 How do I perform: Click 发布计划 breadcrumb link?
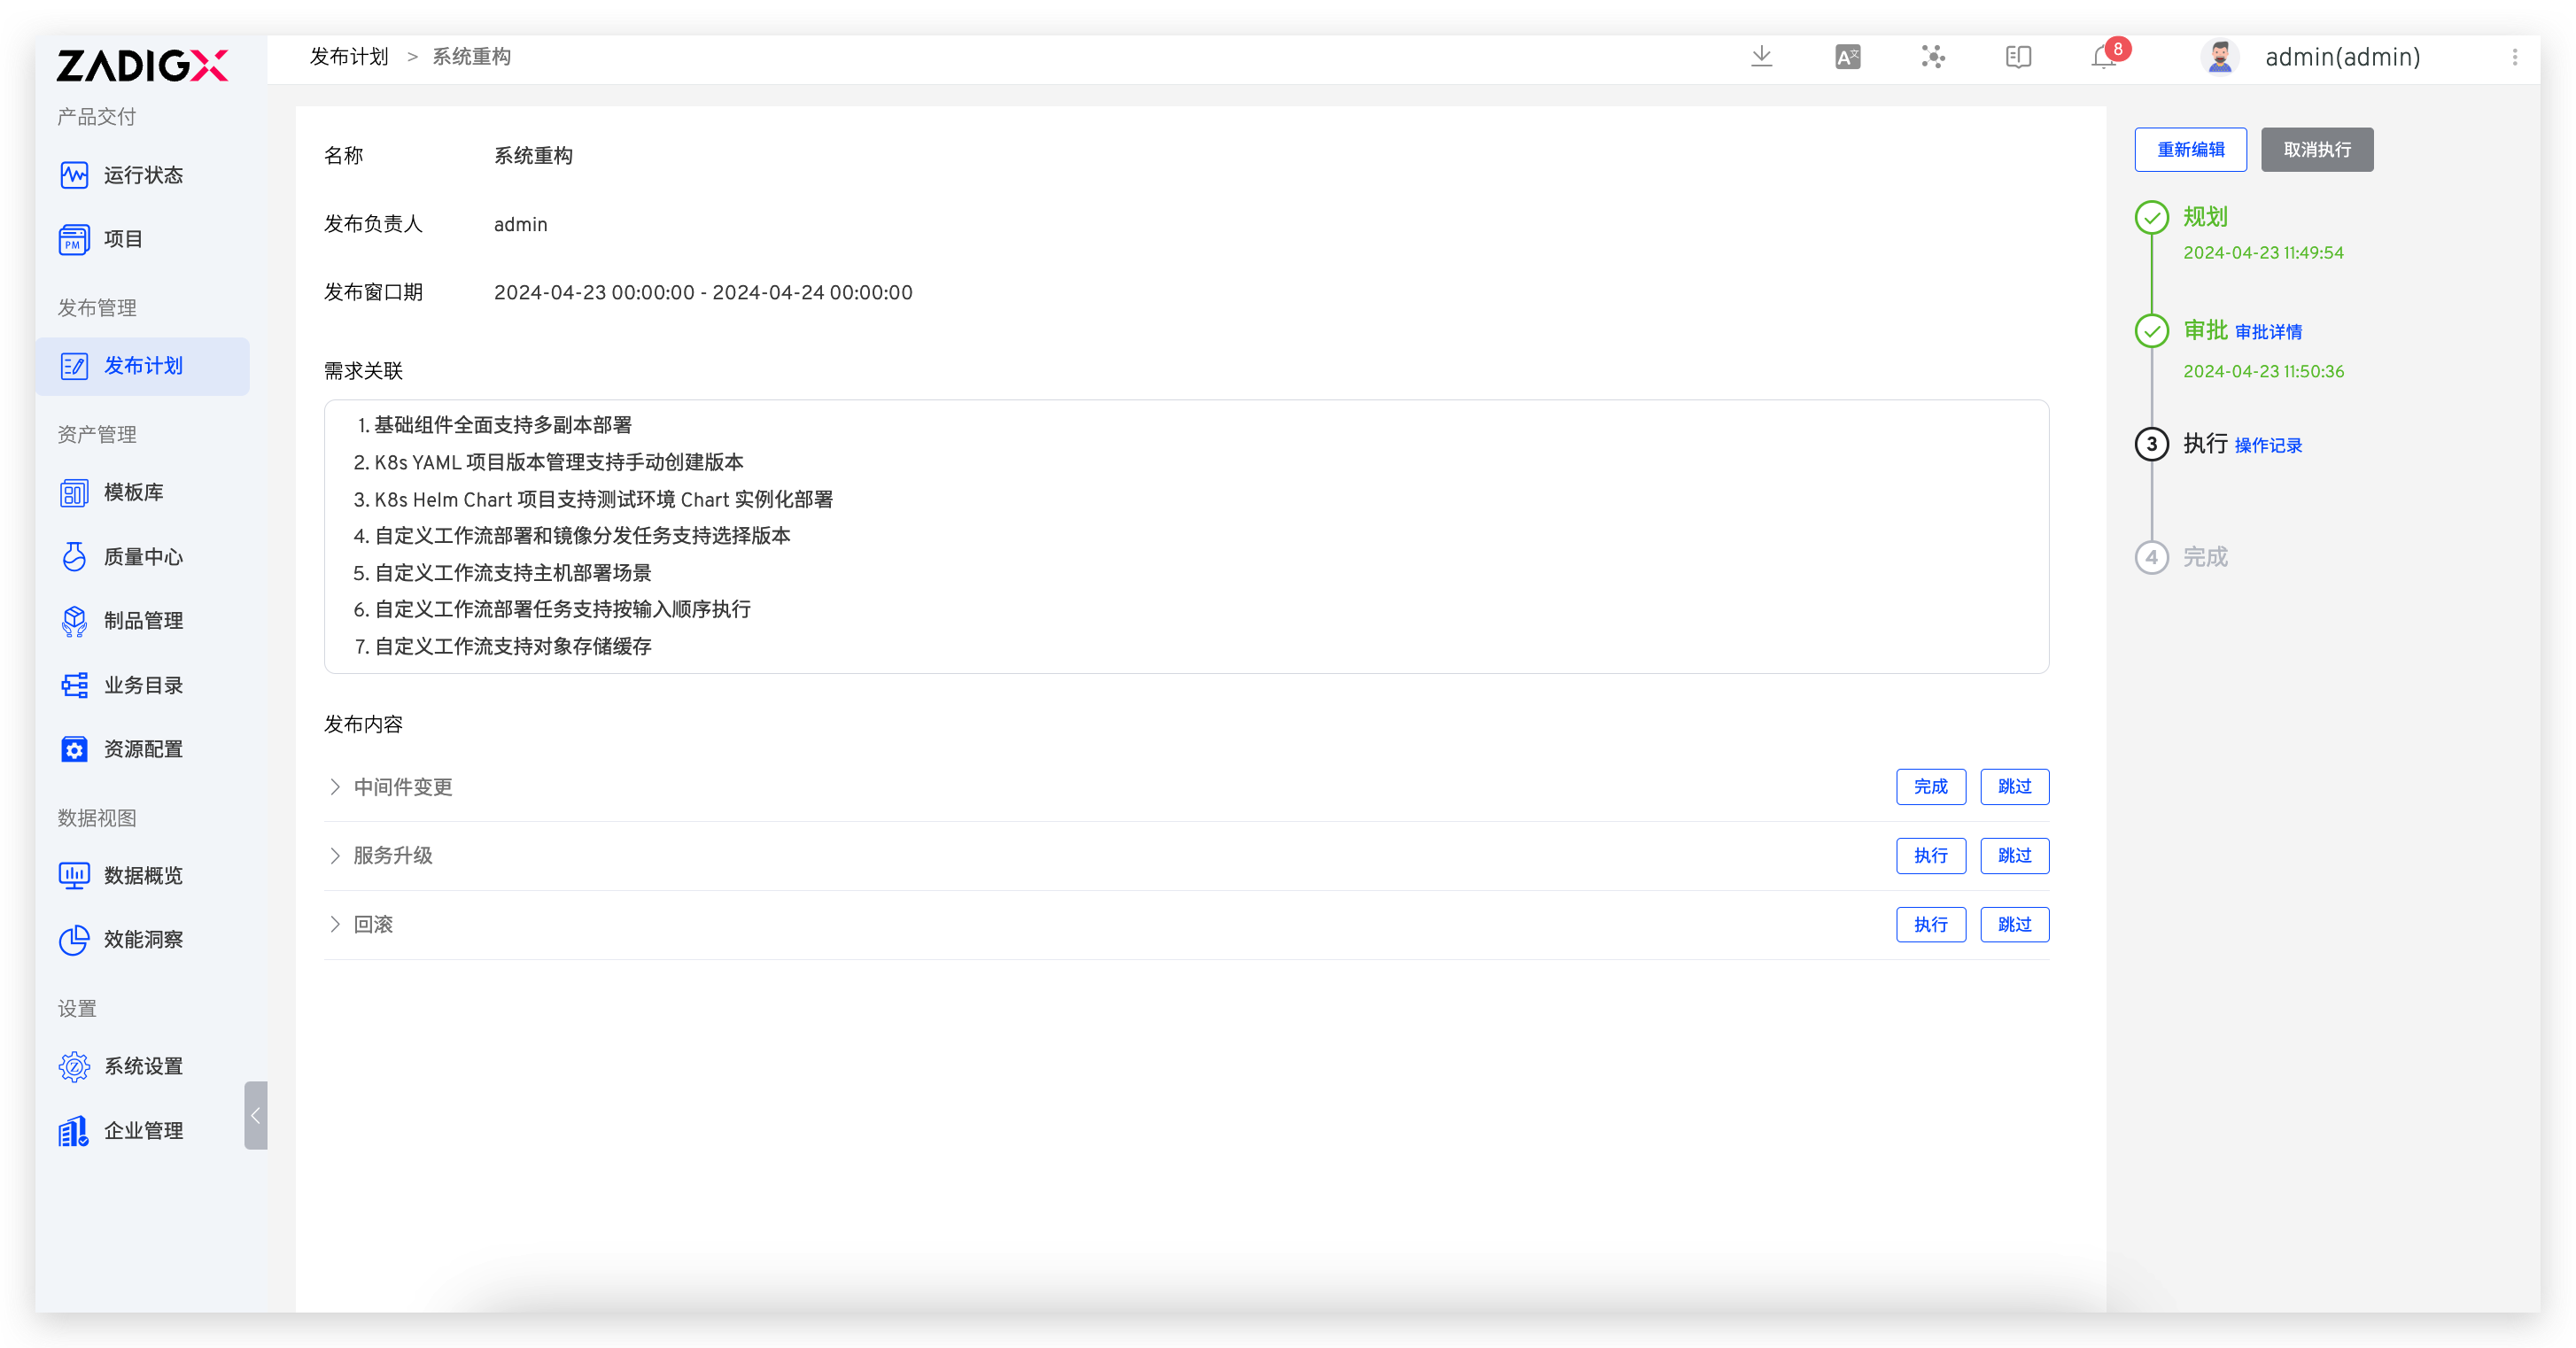(348, 57)
